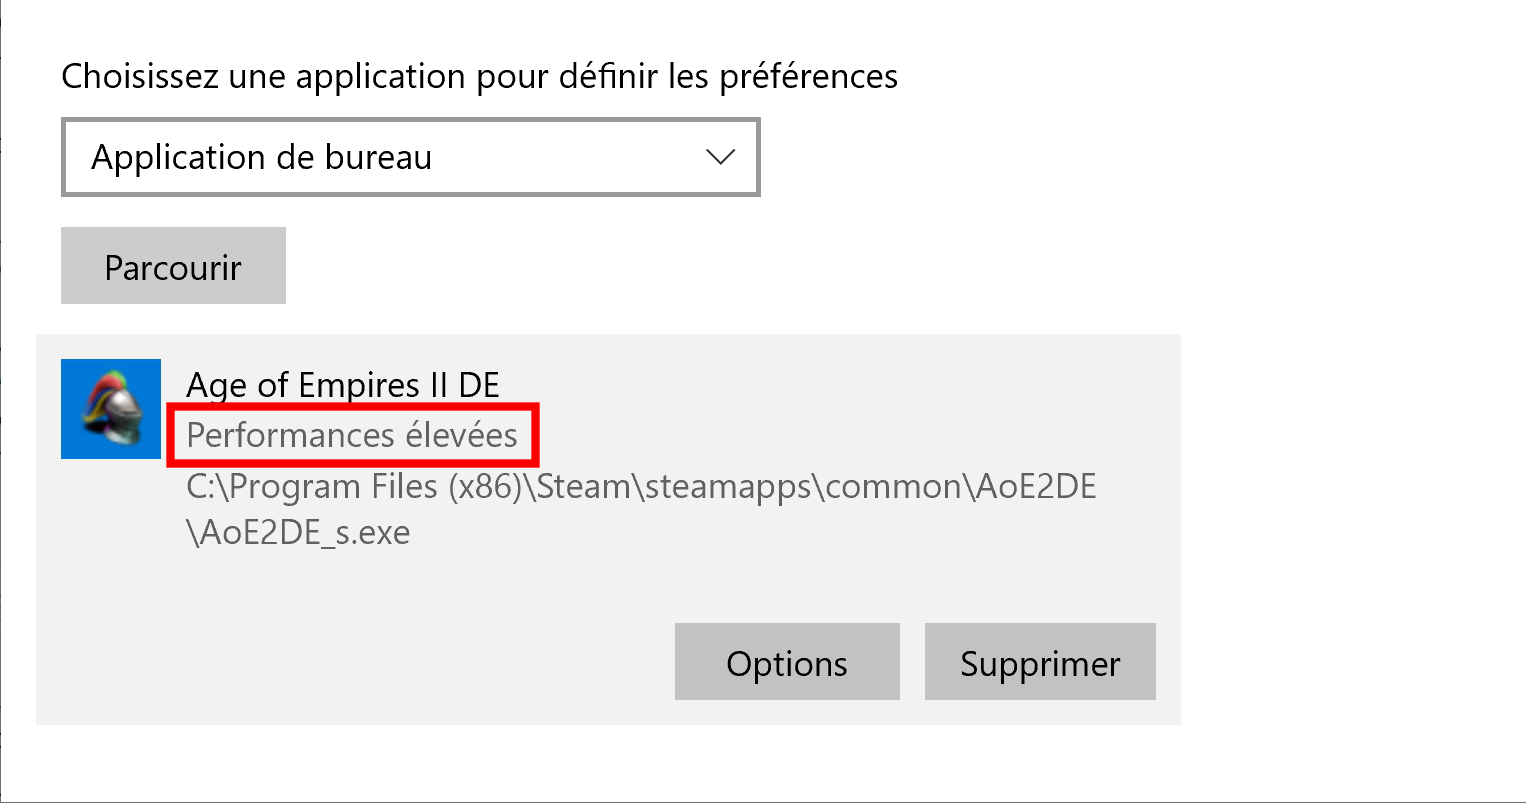Remove the app with the Supprimer button
Screen dimensions: 1526x803
click(1040, 662)
